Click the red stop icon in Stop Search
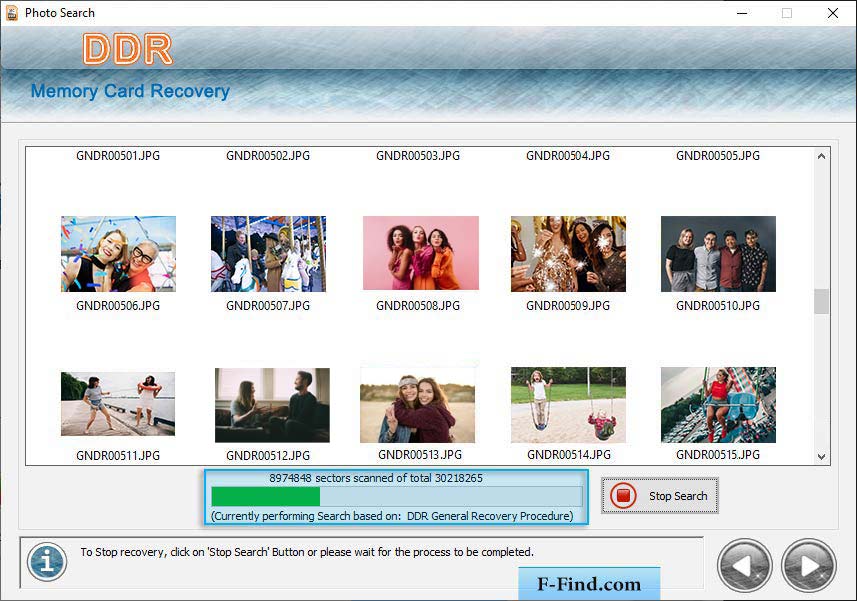857x601 pixels. point(623,496)
